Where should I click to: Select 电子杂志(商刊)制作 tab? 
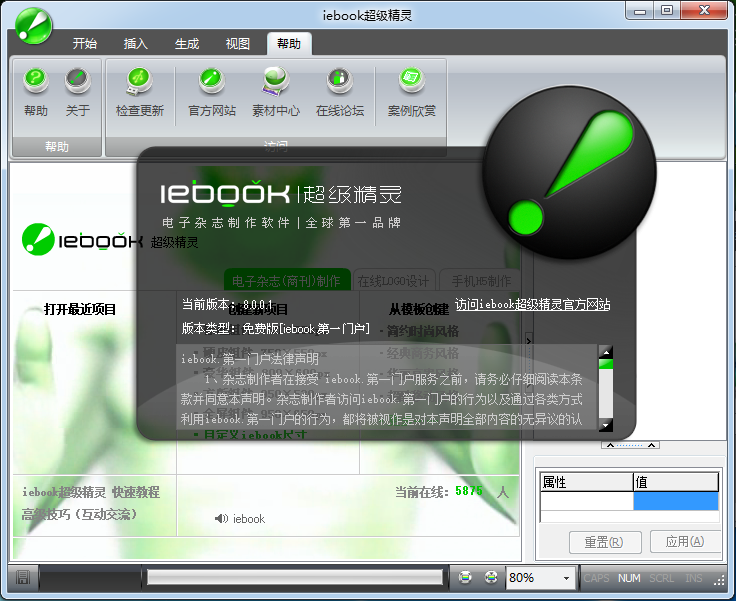(287, 281)
